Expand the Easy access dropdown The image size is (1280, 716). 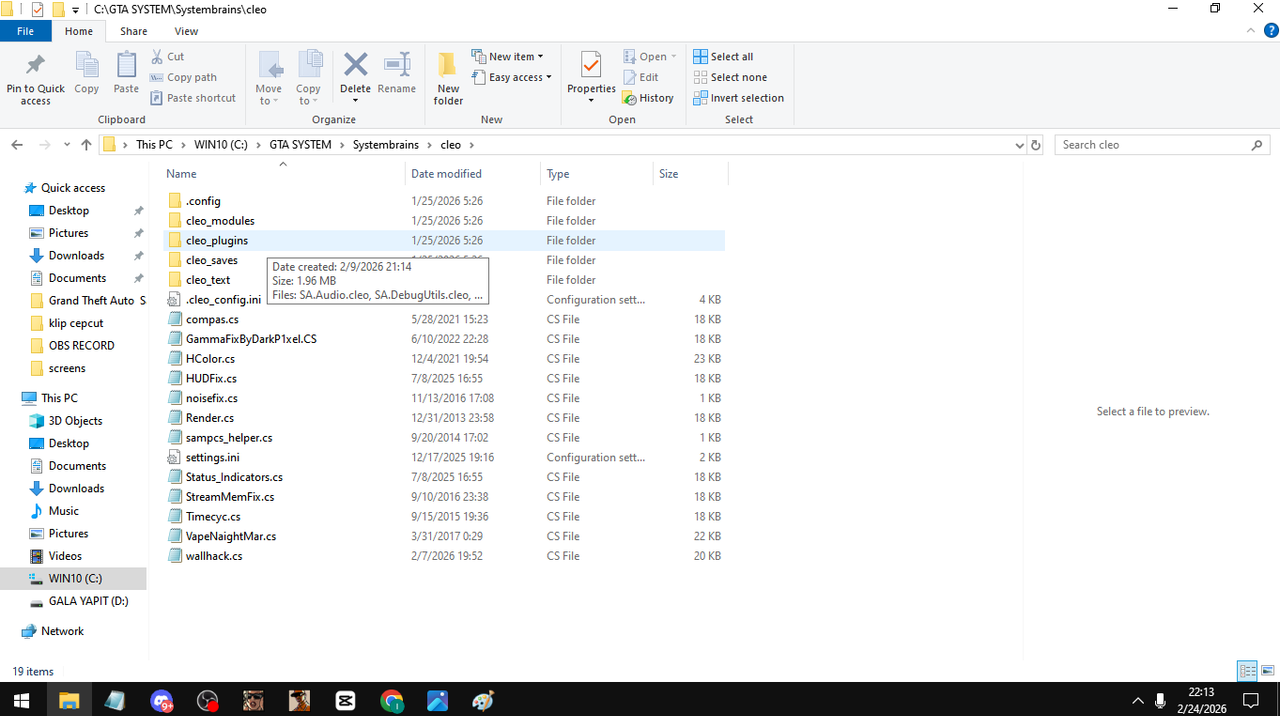[x=512, y=77]
